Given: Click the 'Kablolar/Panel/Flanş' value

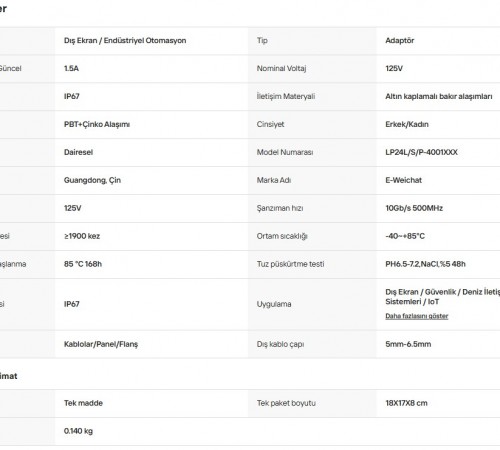Looking at the screenshot, I should 101,344.
